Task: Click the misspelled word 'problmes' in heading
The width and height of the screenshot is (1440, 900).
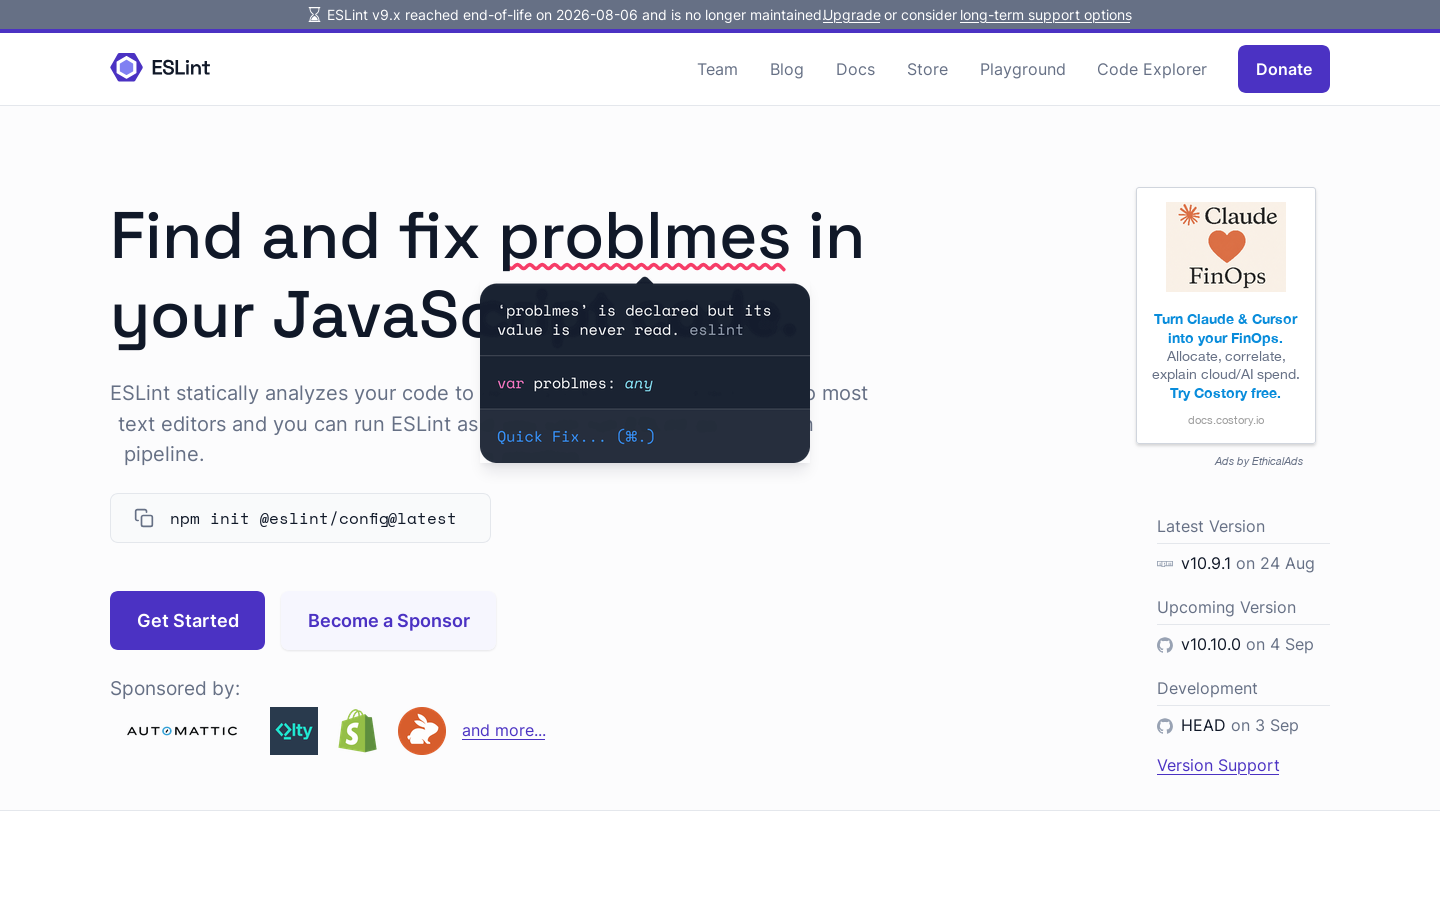Action: coord(645,237)
